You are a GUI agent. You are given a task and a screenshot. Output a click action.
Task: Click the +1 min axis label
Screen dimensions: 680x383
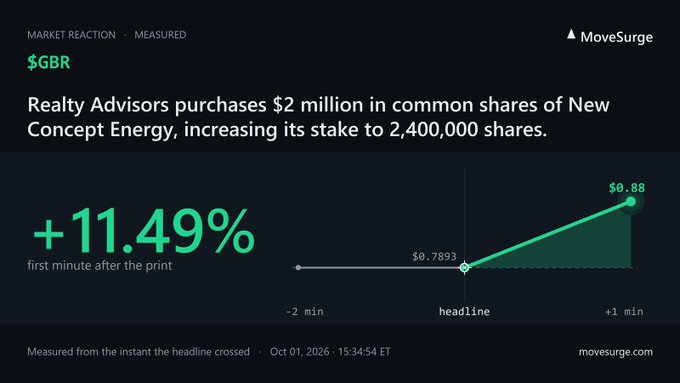click(624, 311)
